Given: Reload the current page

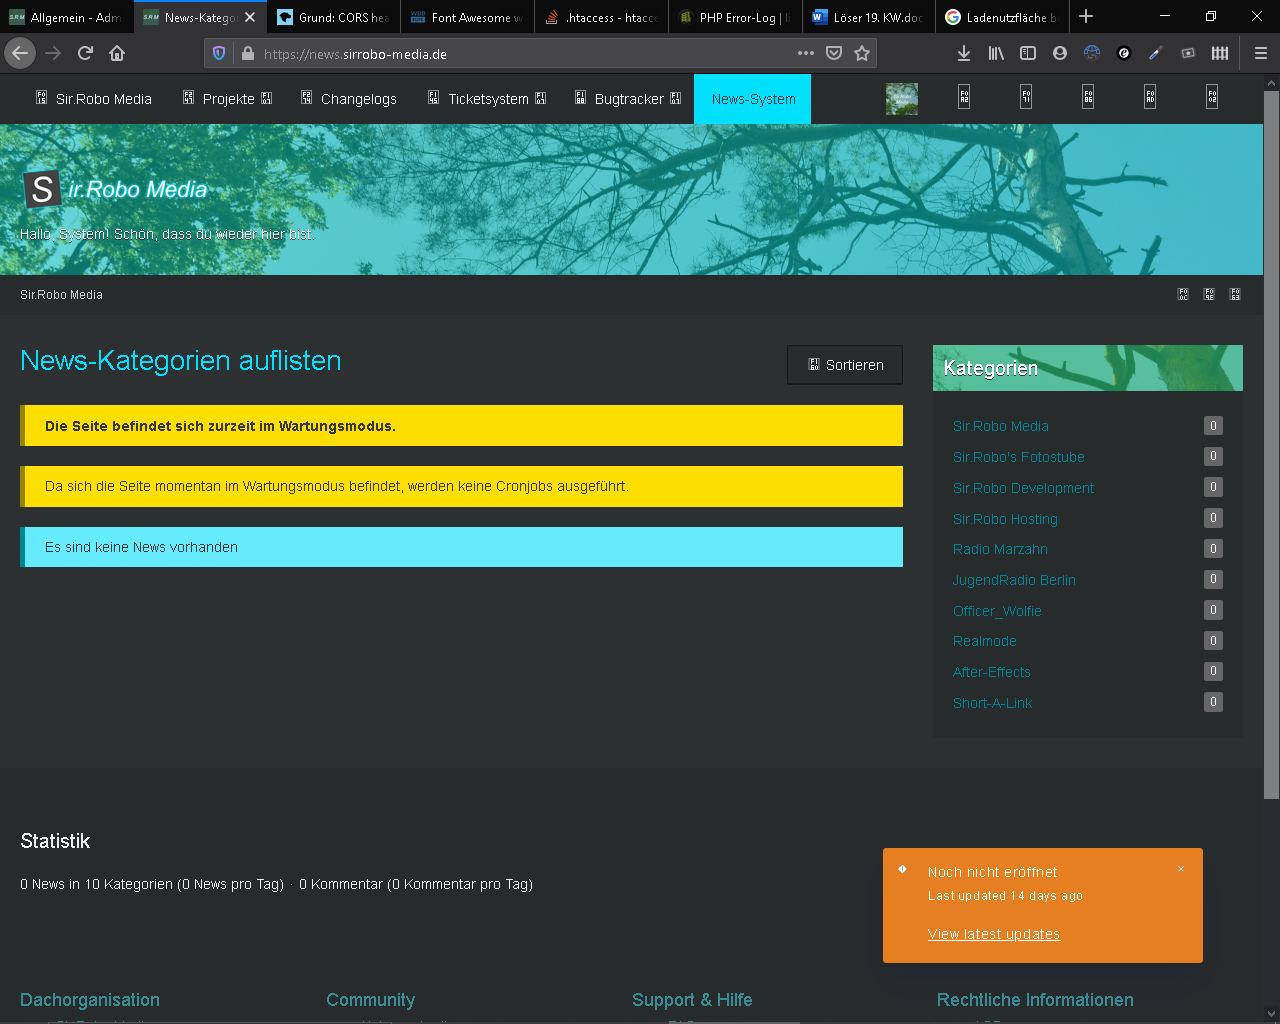Looking at the screenshot, I should click(x=85, y=53).
